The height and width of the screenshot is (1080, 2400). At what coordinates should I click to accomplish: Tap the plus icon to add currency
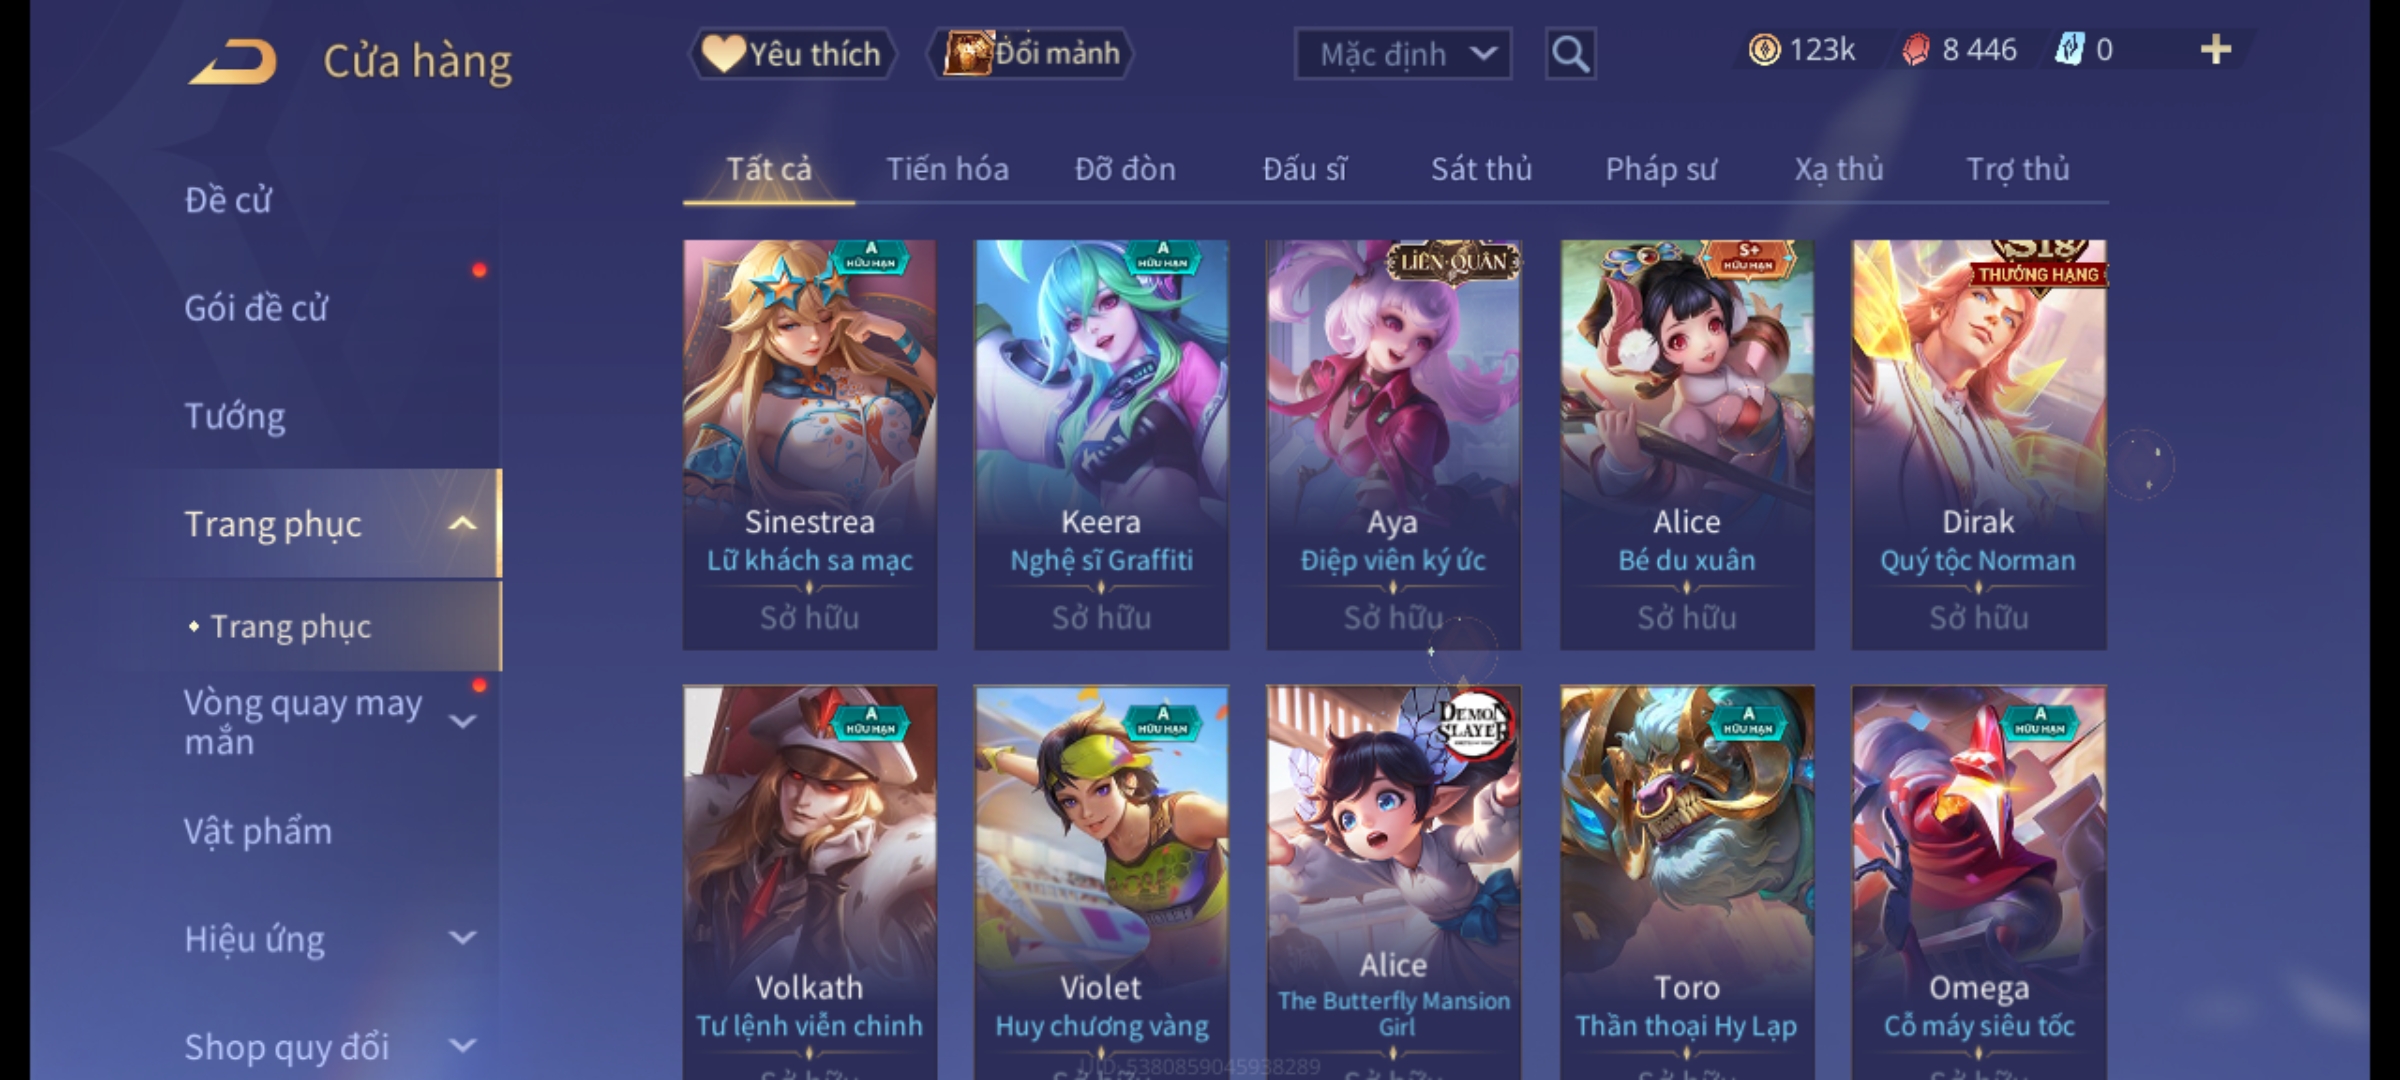[2216, 50]
